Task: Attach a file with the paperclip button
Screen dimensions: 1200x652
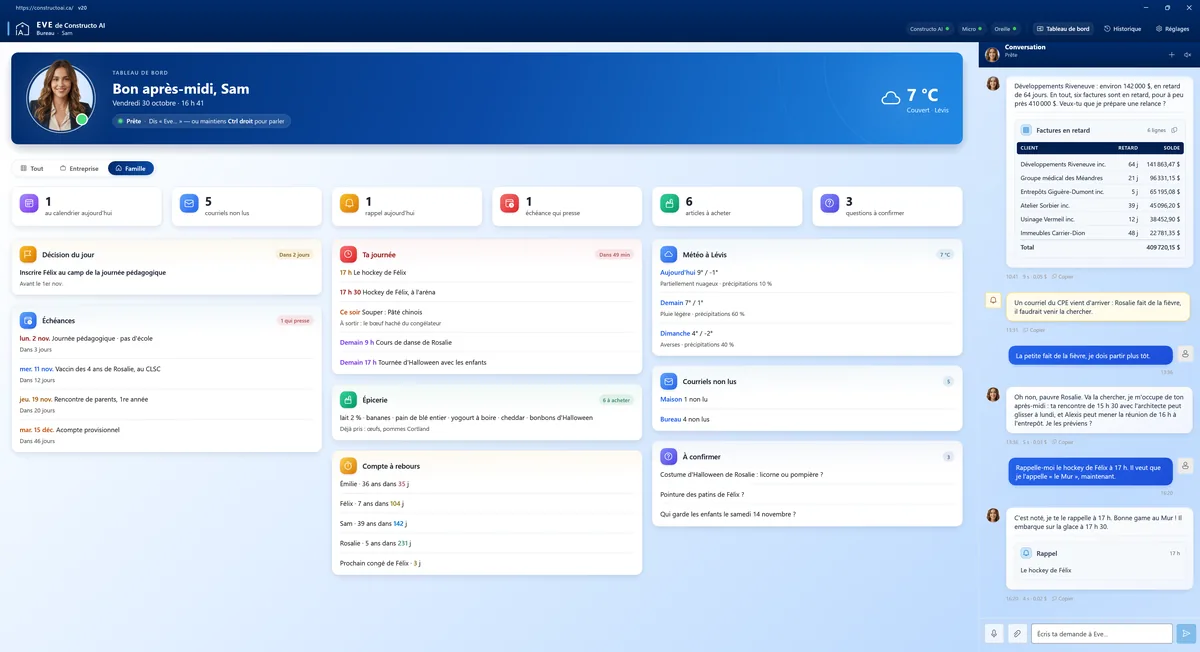Action: (1017, 633)
